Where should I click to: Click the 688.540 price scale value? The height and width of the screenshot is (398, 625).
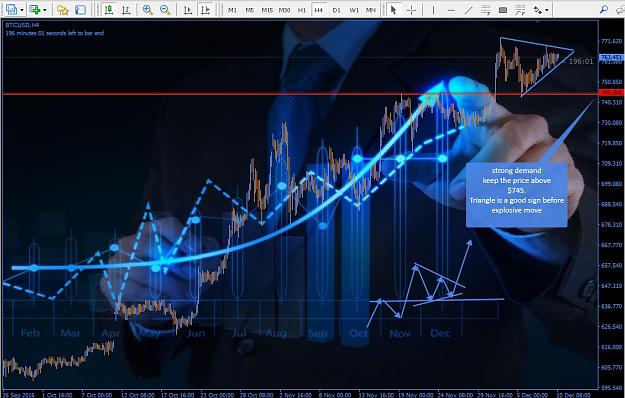click(612, 204)
